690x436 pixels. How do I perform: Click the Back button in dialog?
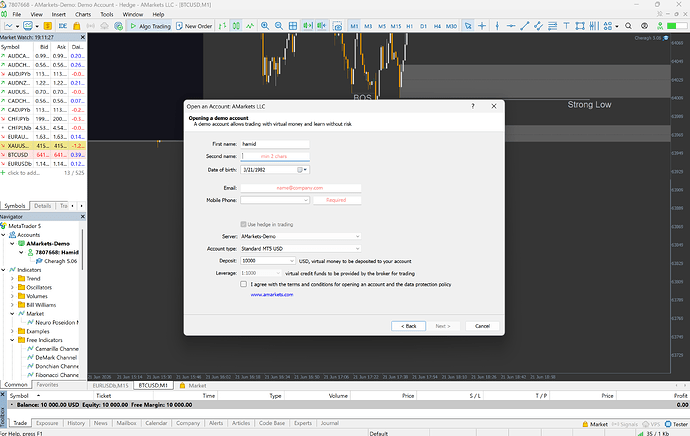coord(408,326)
